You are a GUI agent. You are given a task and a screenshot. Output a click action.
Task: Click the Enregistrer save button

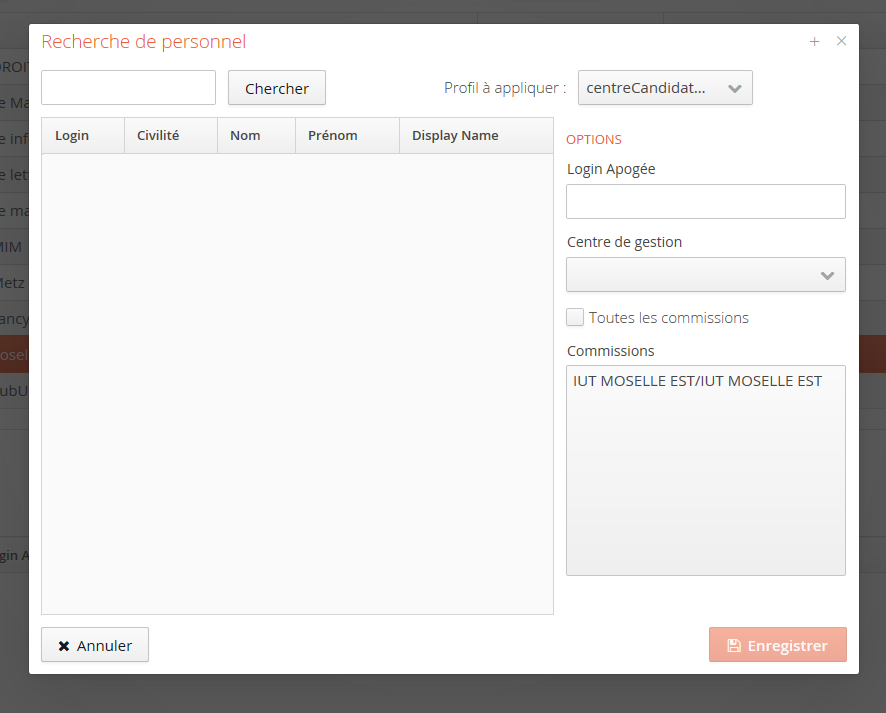pyautogui.click(x=777, y=645)
